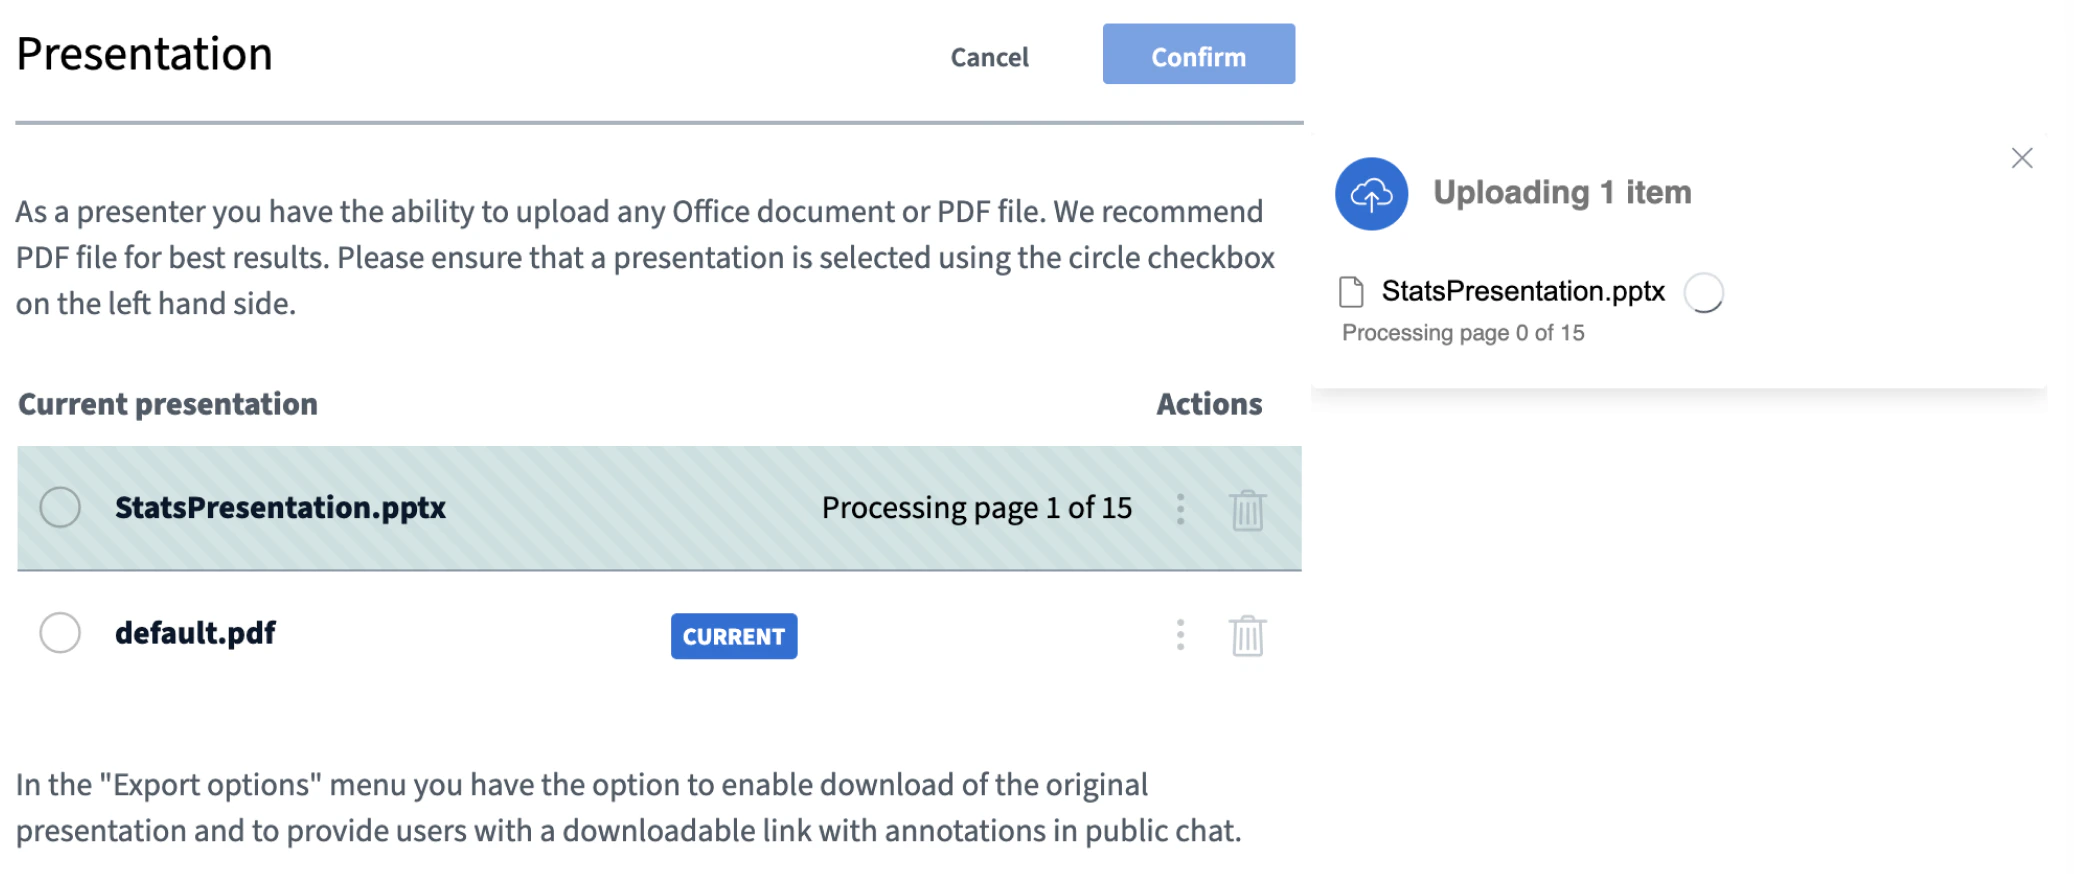The image size is (2074, 874).
Task: Click trash icon for default.pdf
Action: [1247, 636]
